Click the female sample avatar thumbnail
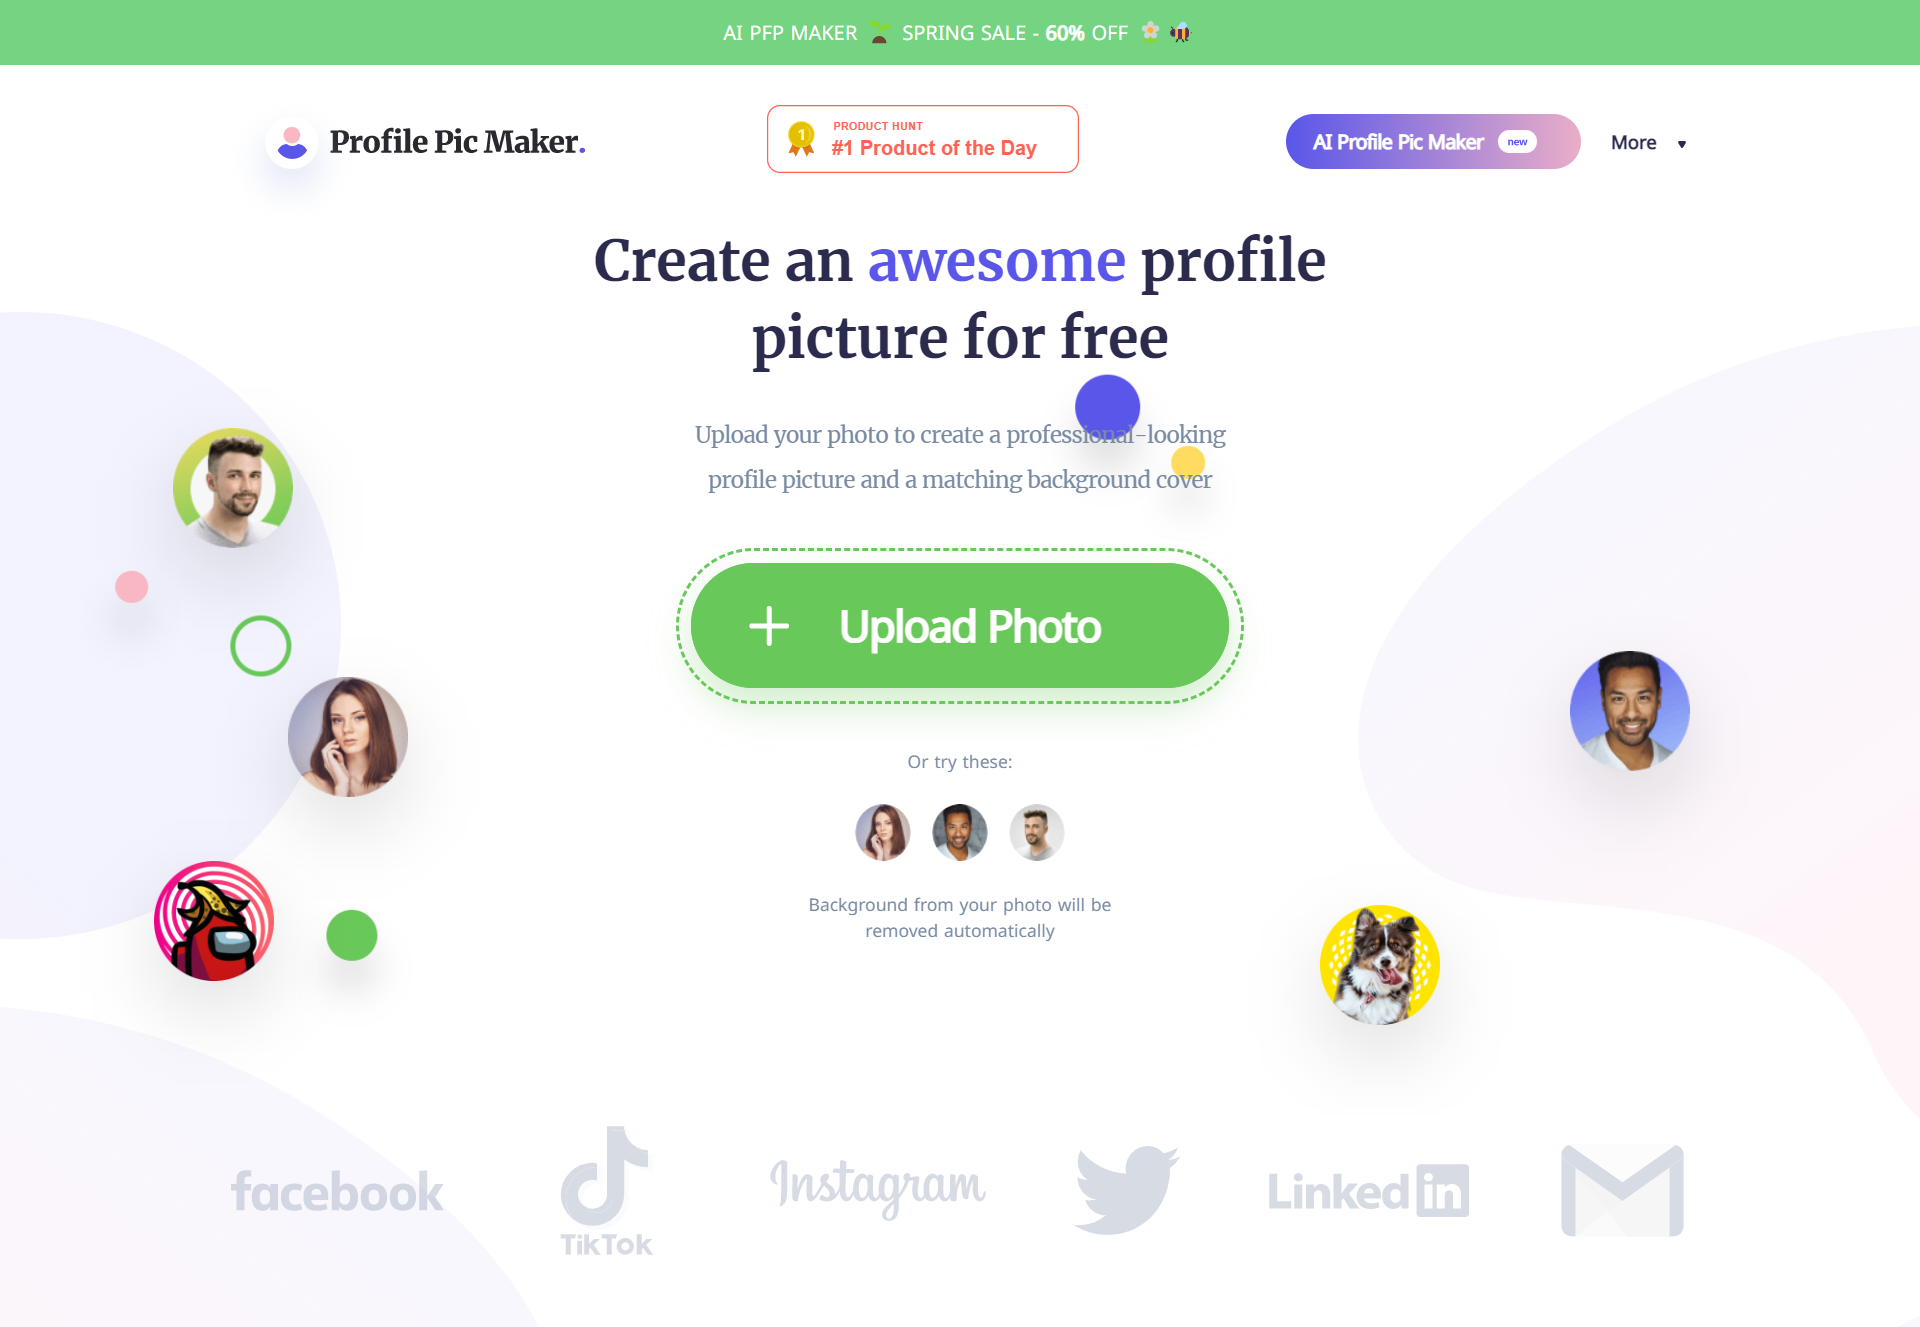1920x1327 pixels. tap(883, 831)
